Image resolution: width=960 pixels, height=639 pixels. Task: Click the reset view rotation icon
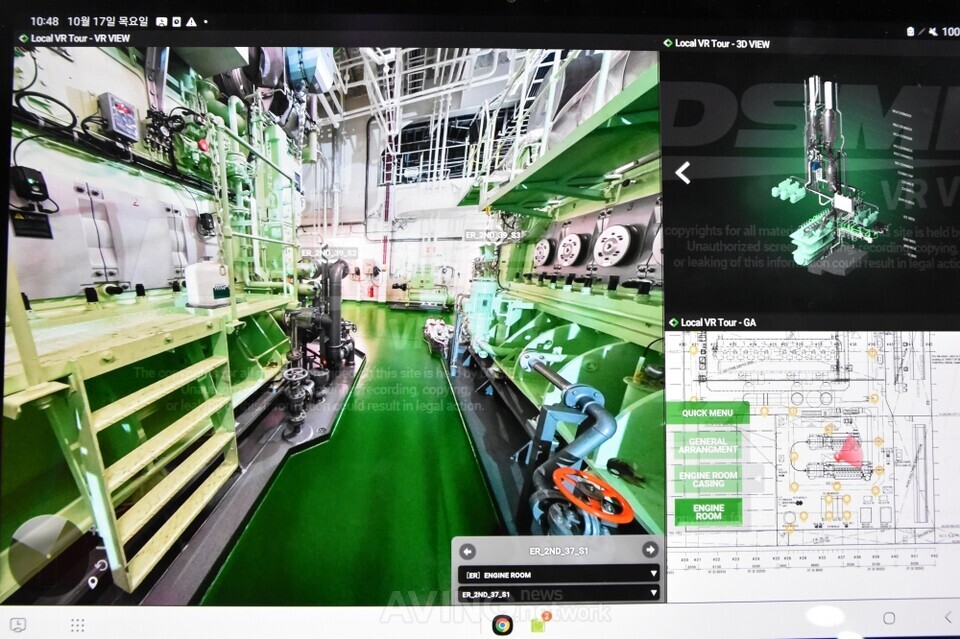pos(101,565)
